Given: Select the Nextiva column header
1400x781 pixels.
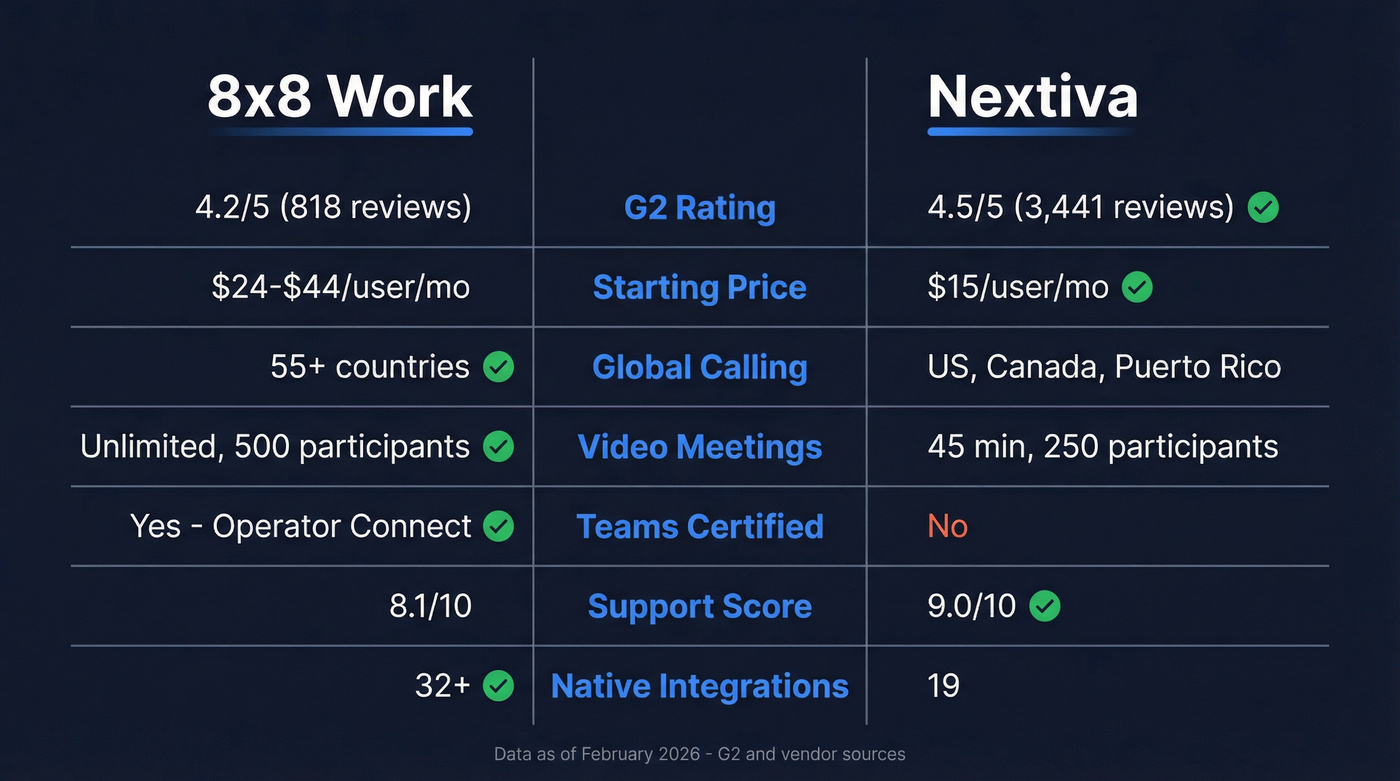Looking at the screenshot, I should pyautogui.click(x=1032, y=96).
